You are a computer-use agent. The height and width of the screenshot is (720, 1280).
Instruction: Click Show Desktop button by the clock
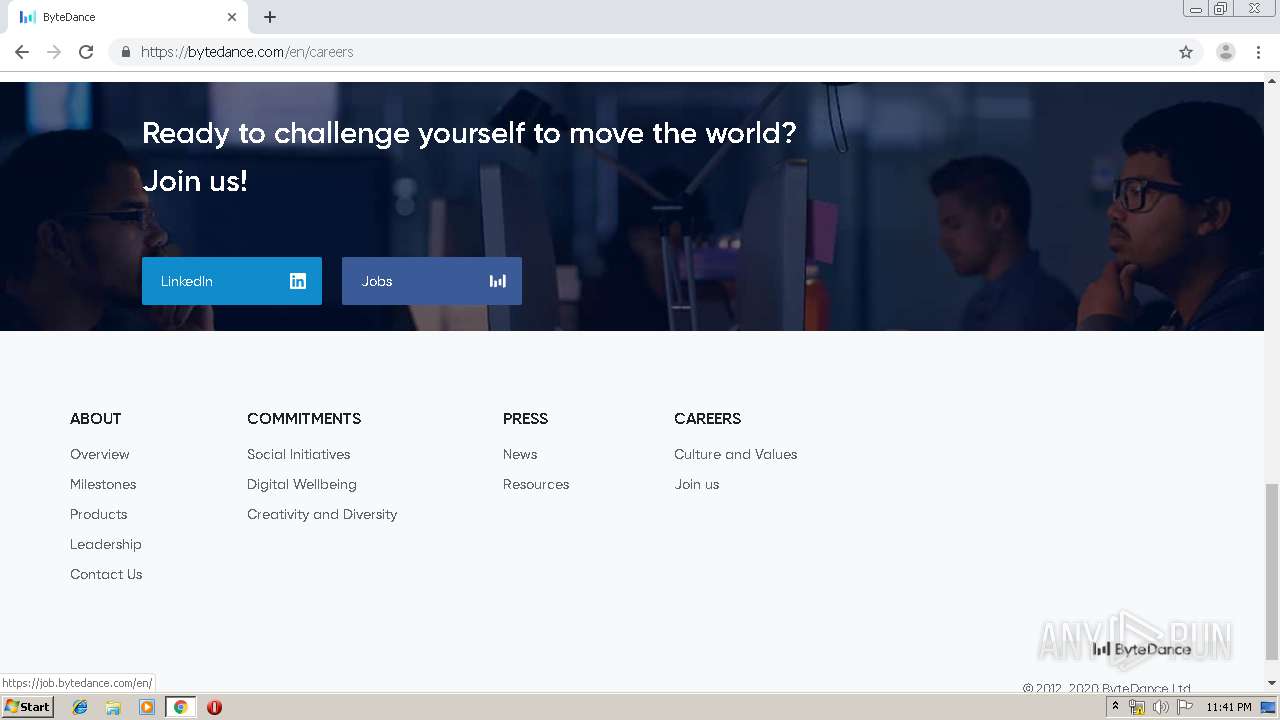click(x=1269, y=707)
